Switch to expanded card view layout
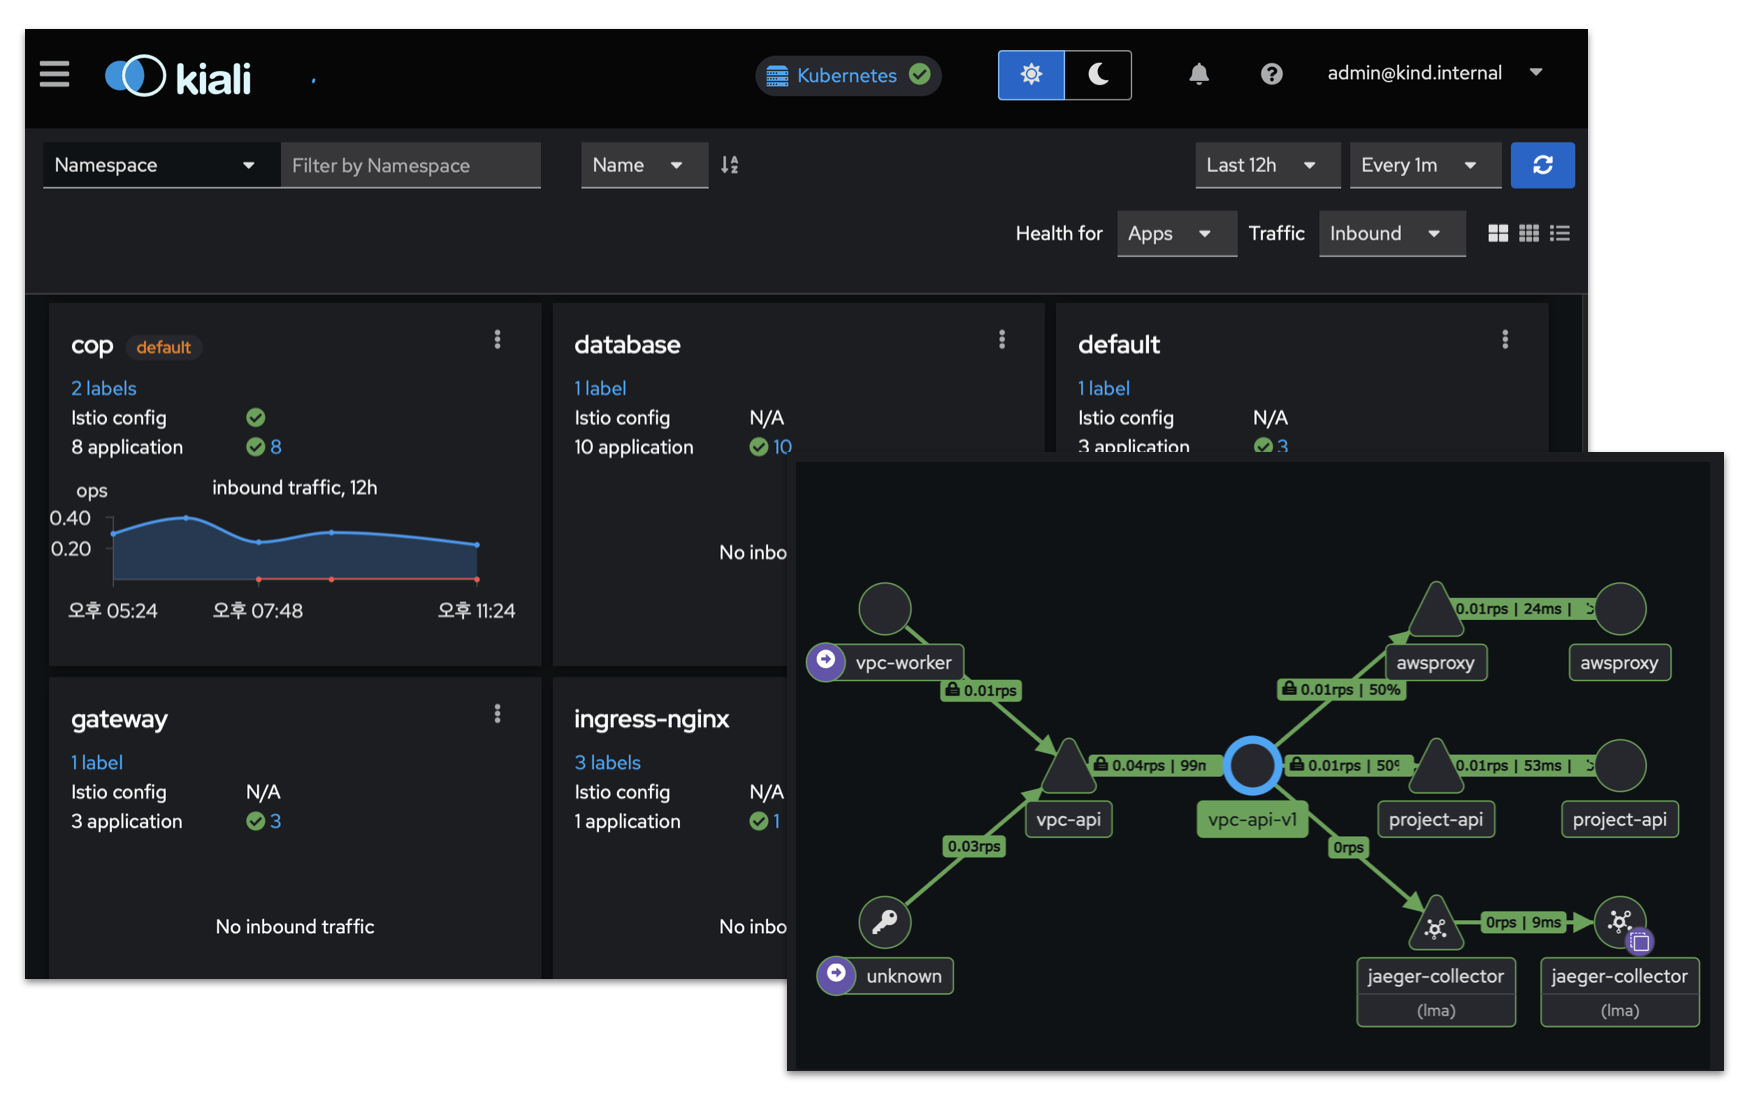Image resolution: width=1748 pixels, height=1096 pixels. coord(1498,233)
